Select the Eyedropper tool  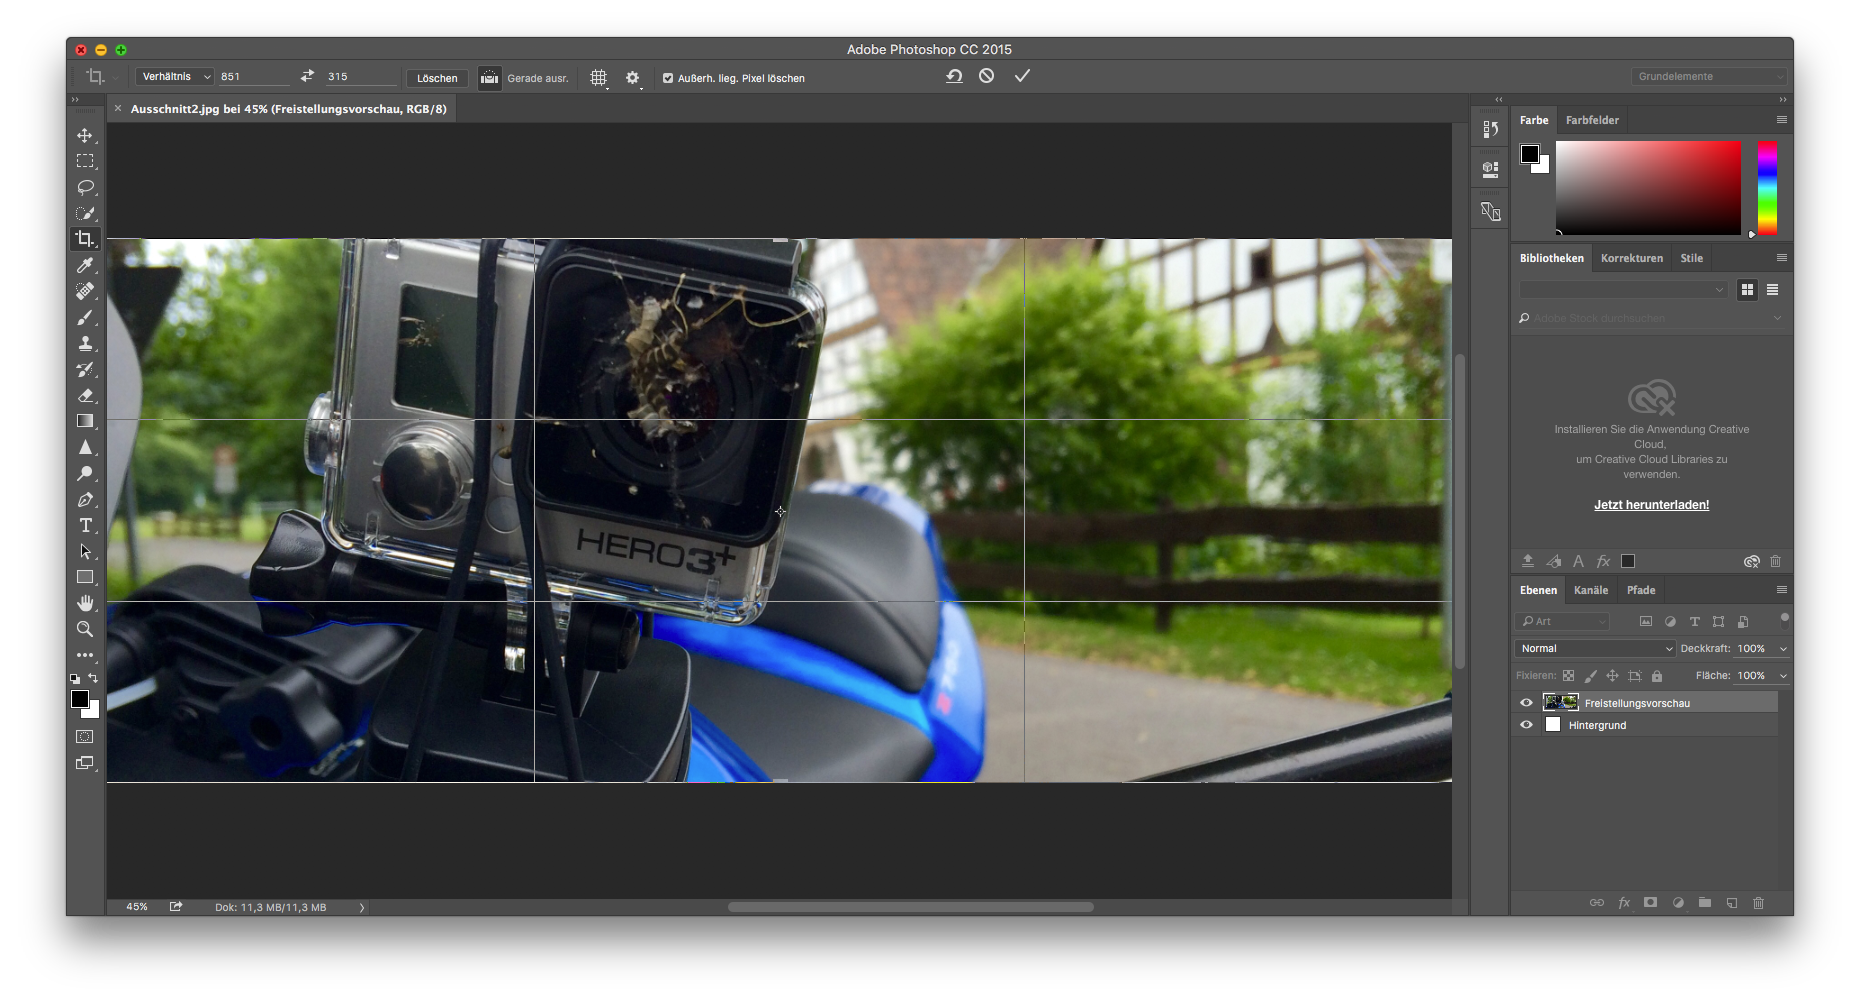[x=85, y=265]
